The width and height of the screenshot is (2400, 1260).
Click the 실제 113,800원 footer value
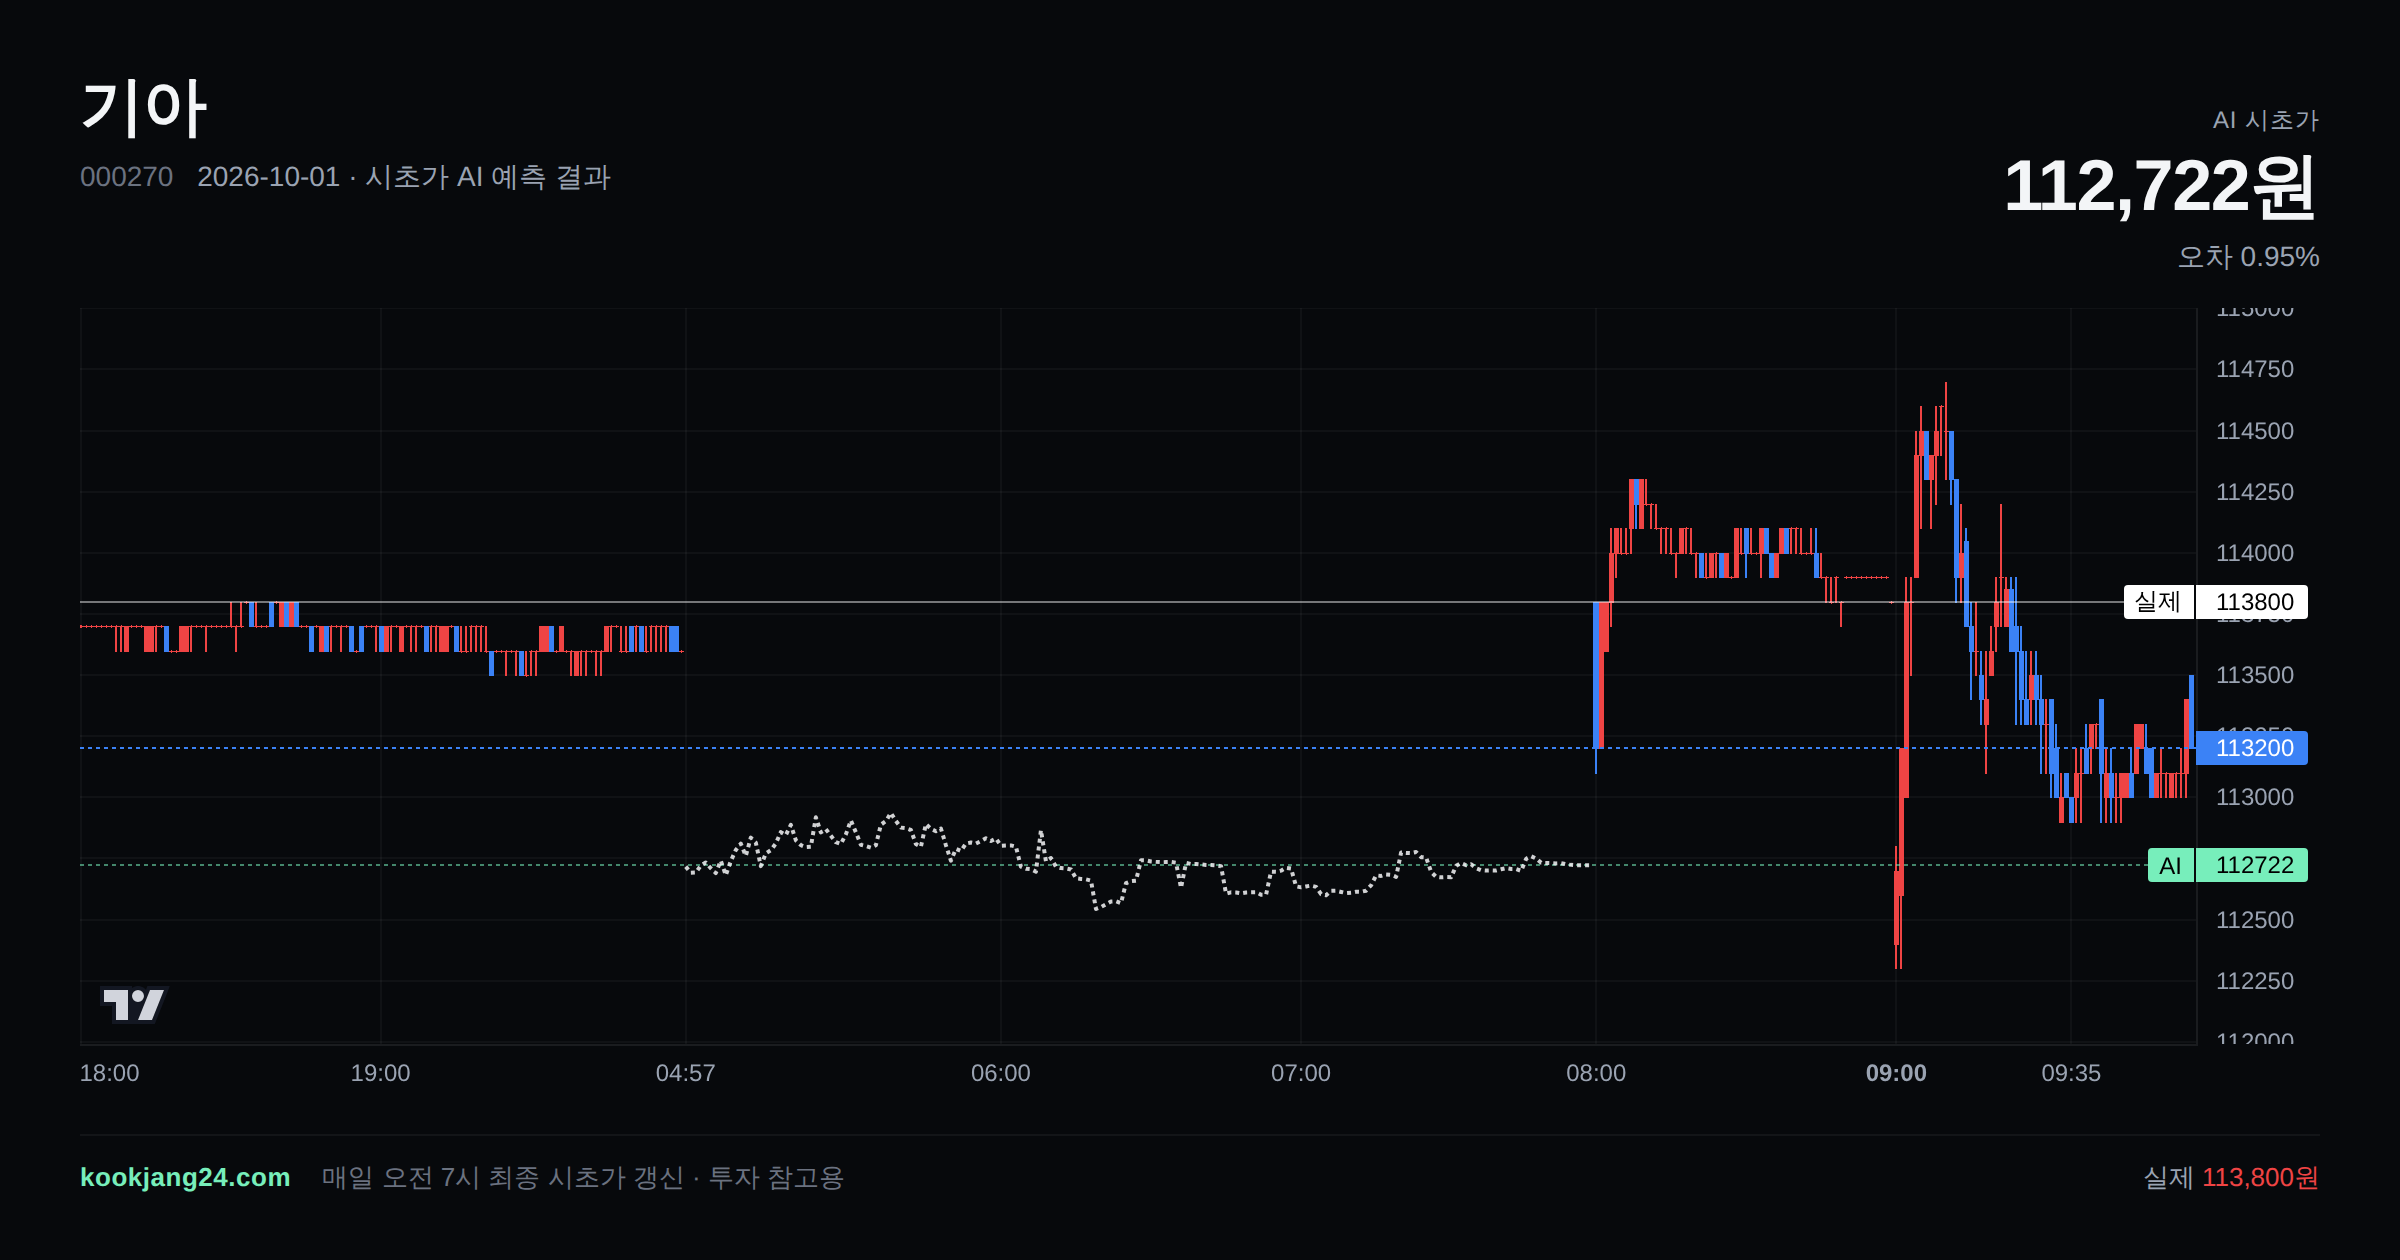[2231, 1177]
